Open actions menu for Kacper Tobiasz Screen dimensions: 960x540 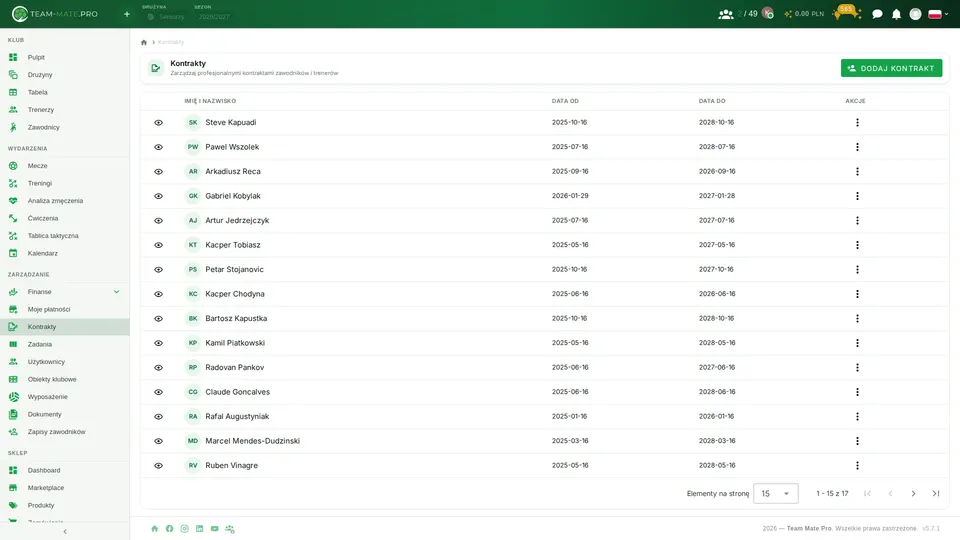857,245
